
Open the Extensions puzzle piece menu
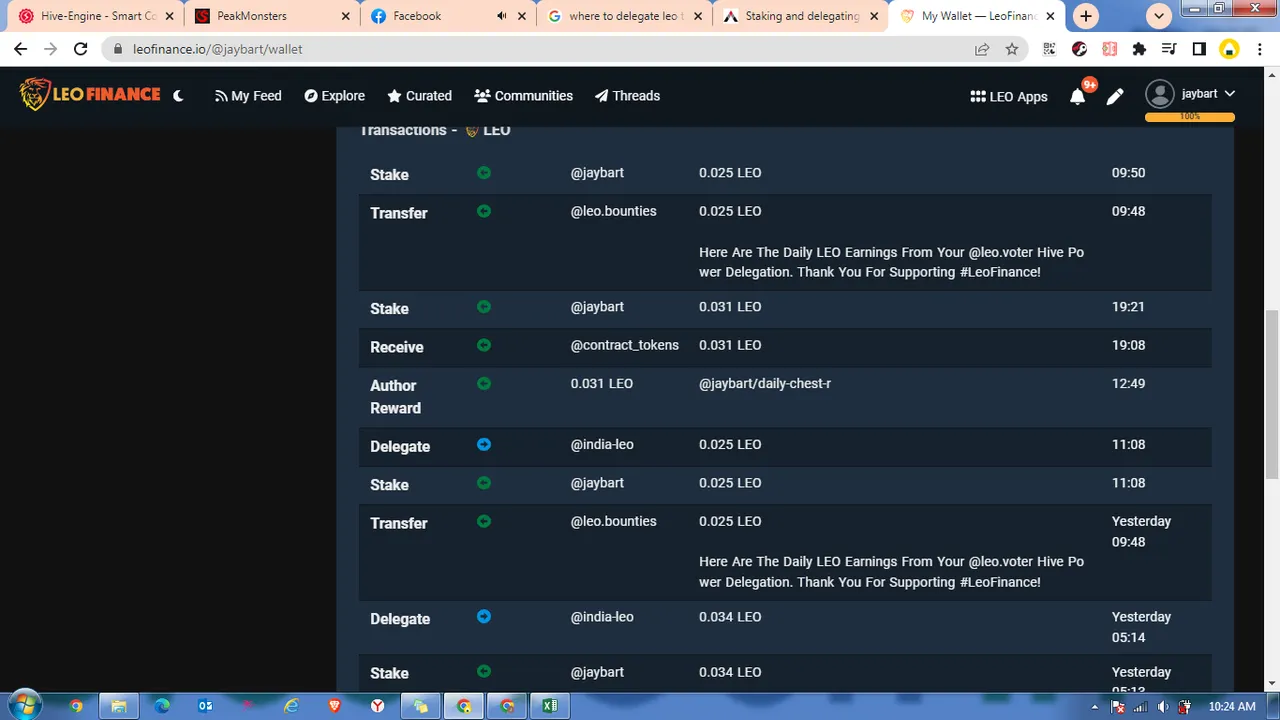coord(1139,49)
